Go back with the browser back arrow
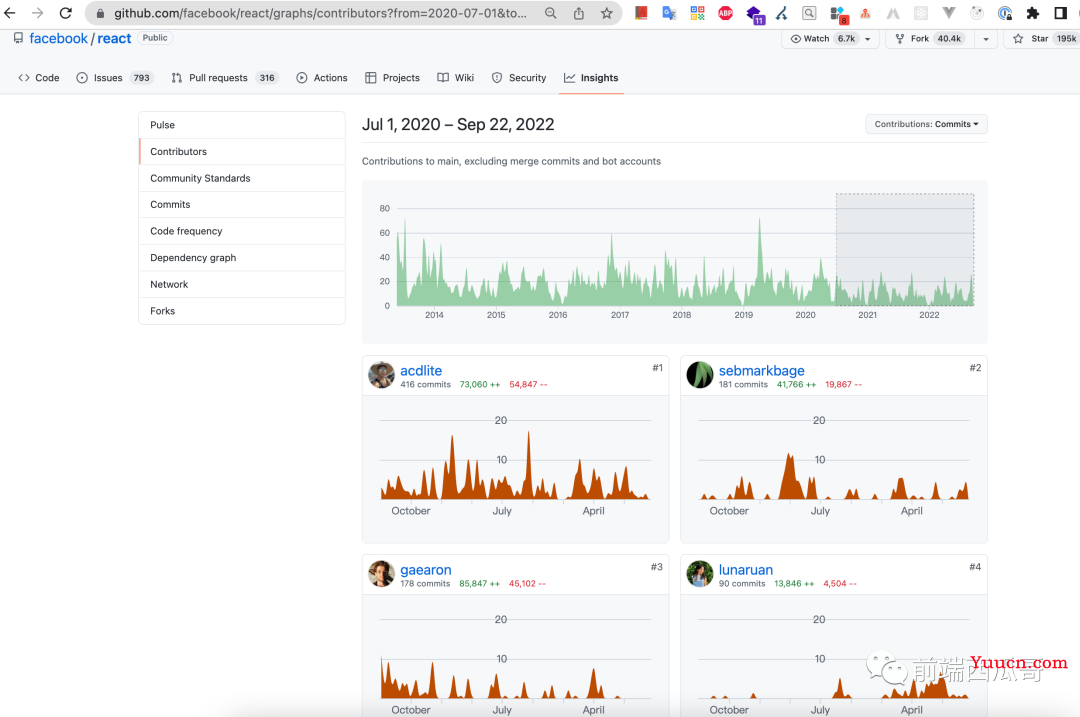 (x=10, y=13)
